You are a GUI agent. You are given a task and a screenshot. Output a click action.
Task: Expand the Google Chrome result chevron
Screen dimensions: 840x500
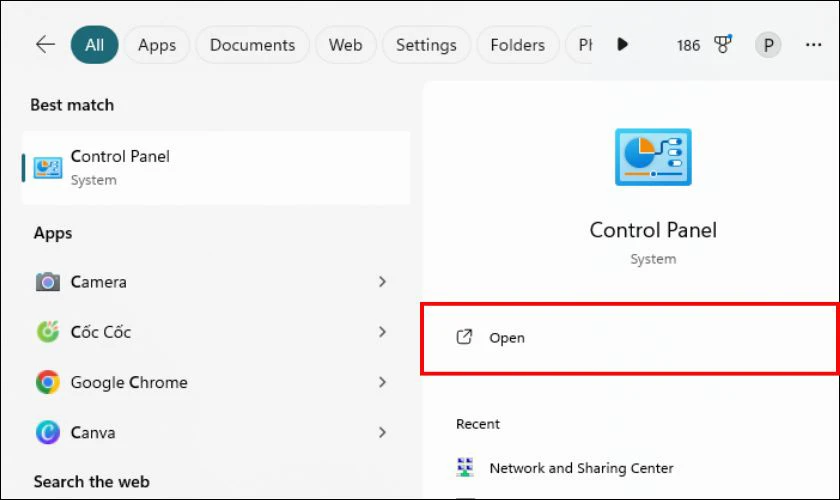382,382
